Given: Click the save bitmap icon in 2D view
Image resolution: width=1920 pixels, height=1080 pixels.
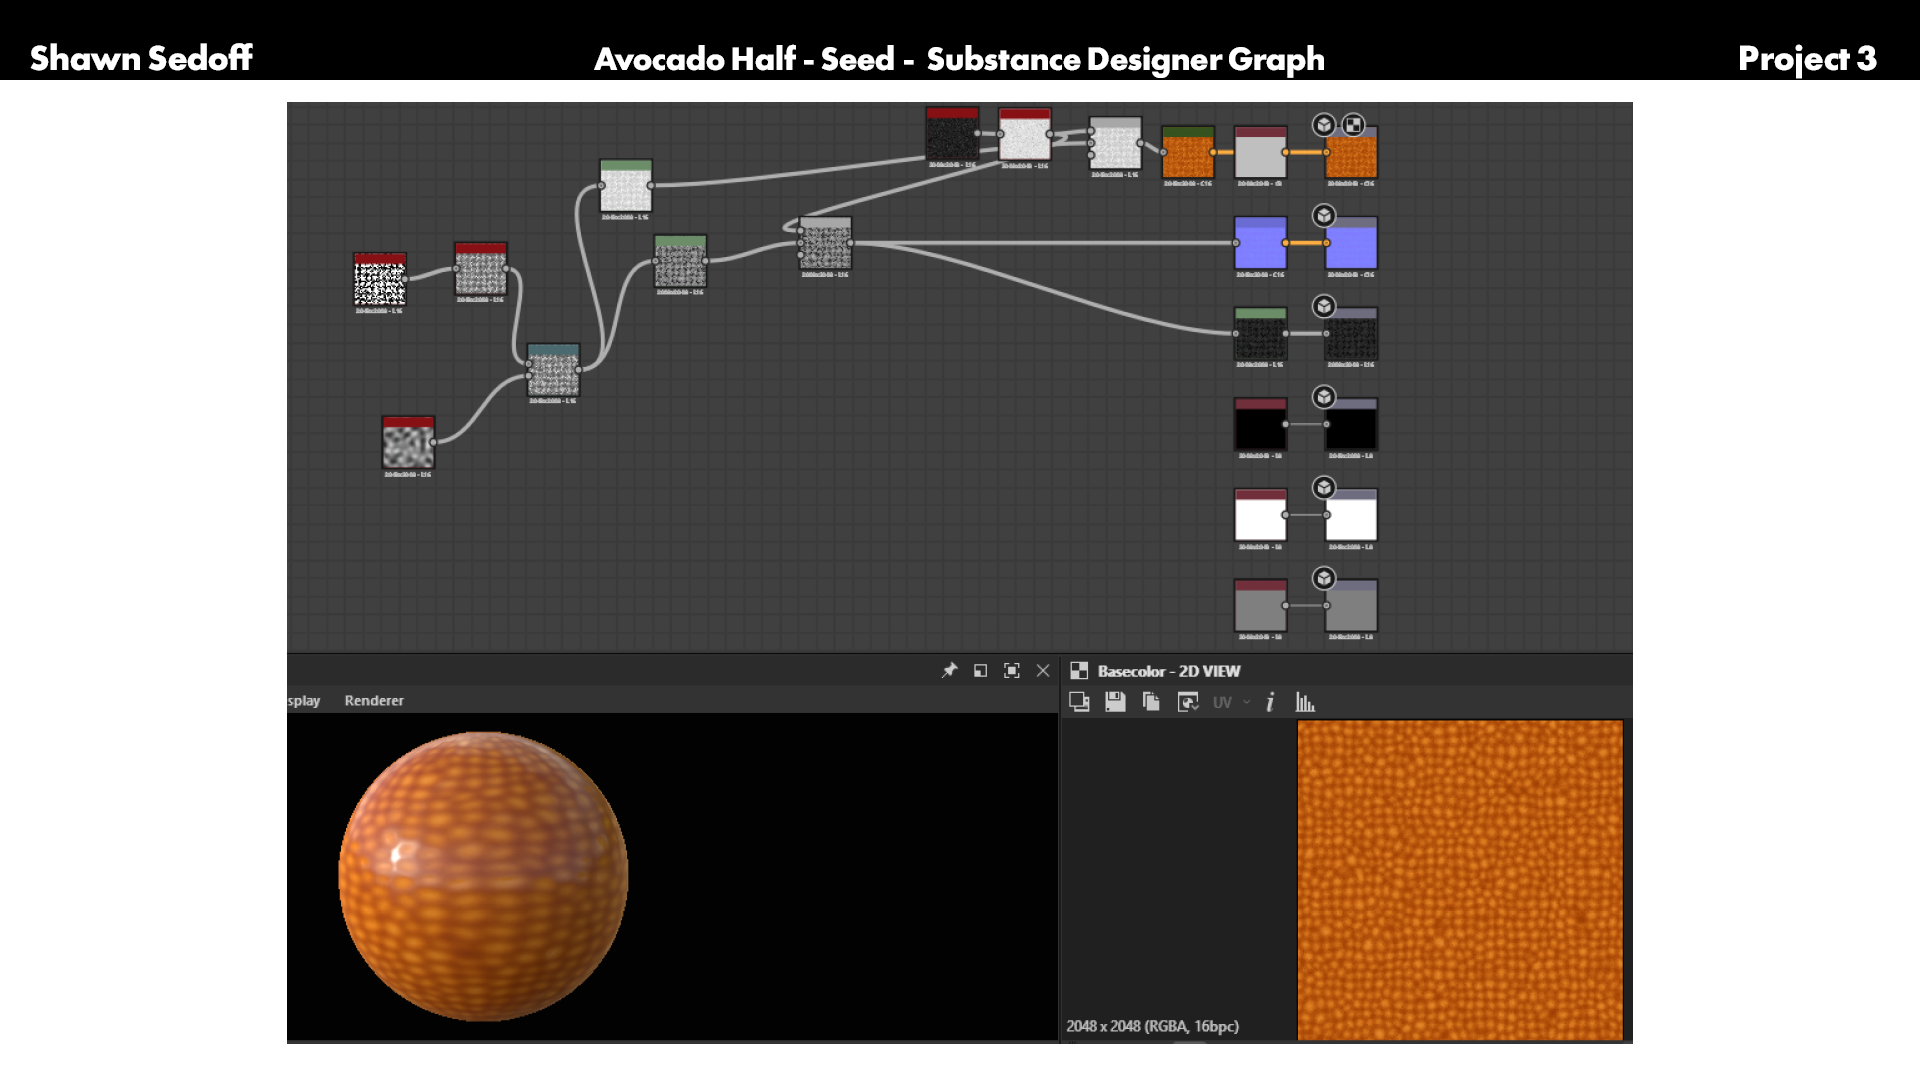Looking at the screenshot, I should point(1115,702).
